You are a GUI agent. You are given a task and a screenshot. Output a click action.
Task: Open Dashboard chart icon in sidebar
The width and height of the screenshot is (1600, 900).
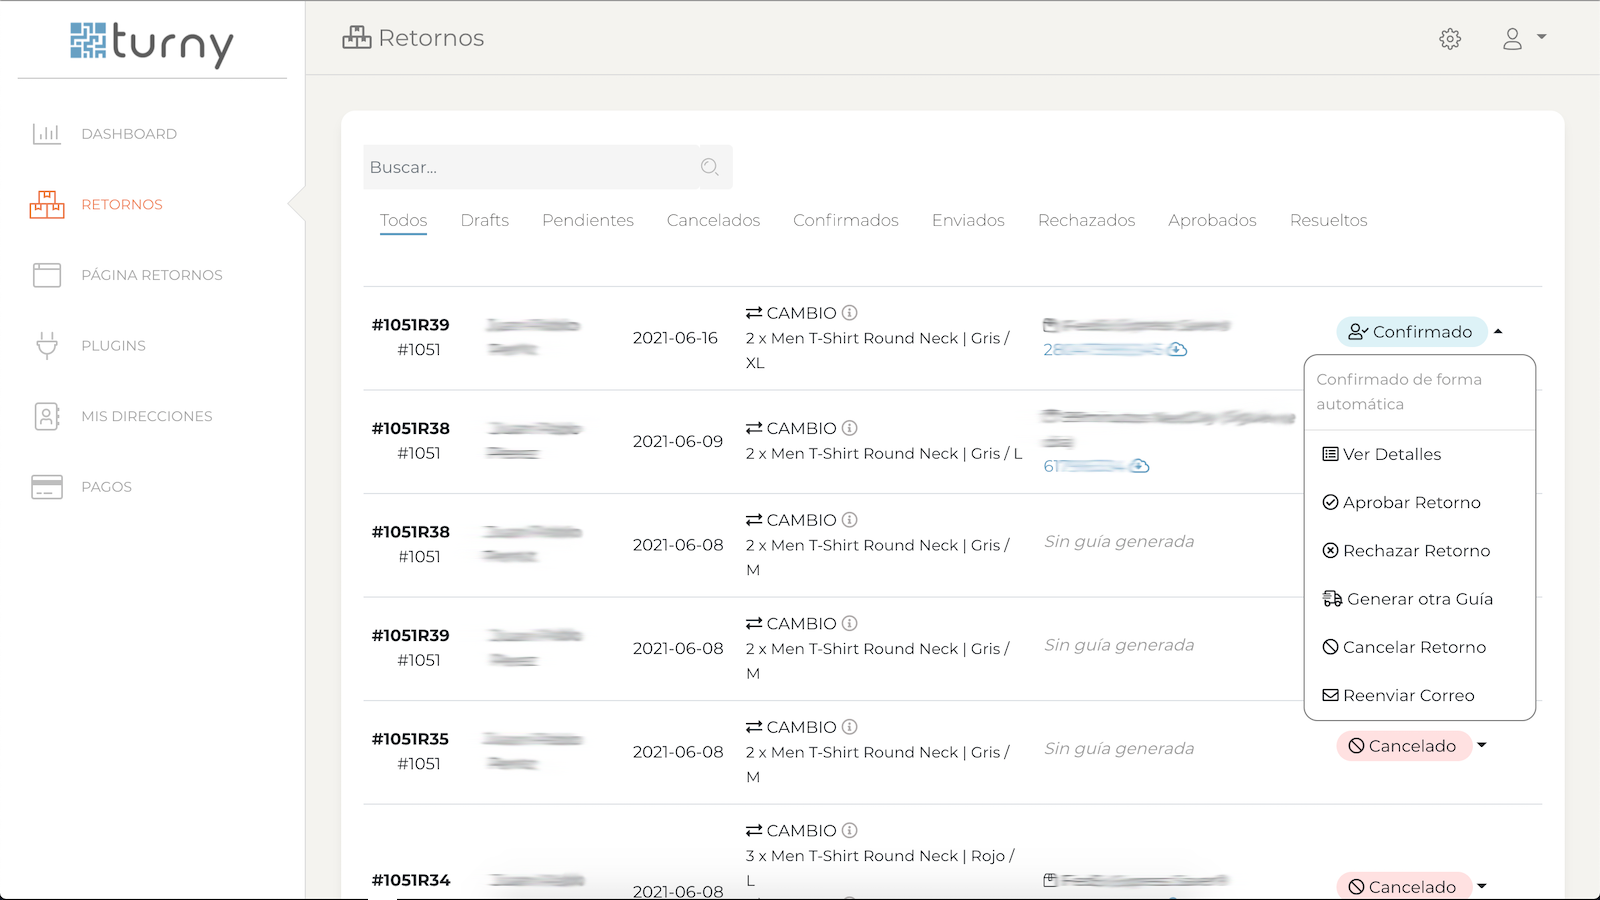(x=47, y=134)
